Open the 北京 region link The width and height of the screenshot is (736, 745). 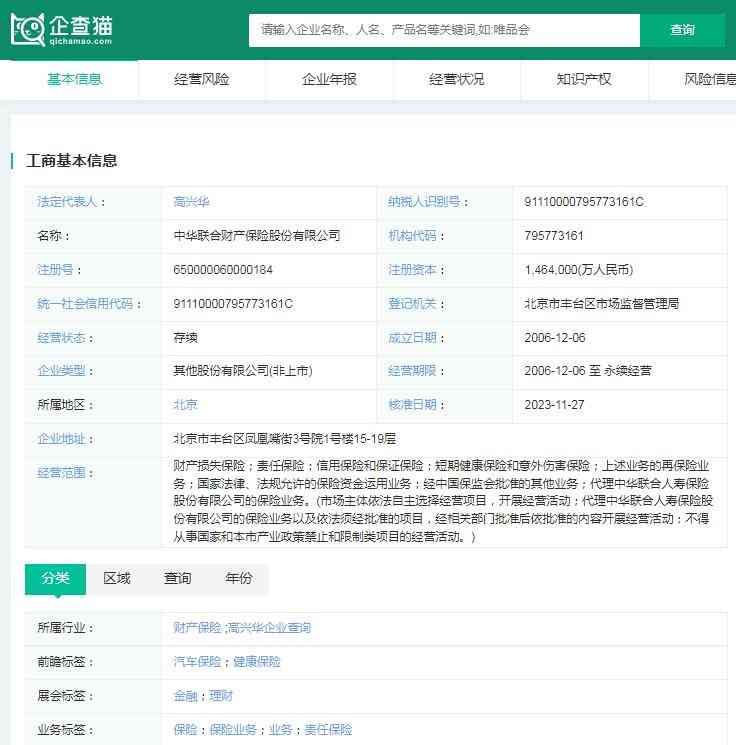185,405
